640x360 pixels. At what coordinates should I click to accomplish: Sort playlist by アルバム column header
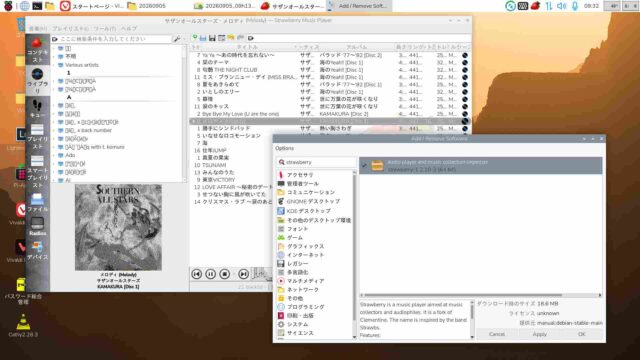[357, 47]
